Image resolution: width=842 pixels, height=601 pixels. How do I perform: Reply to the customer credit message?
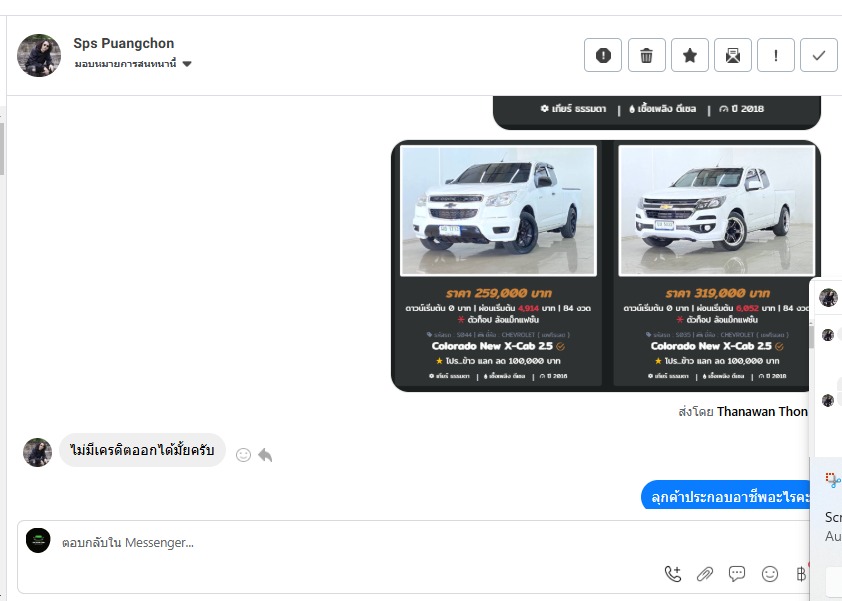click(265, 455)
